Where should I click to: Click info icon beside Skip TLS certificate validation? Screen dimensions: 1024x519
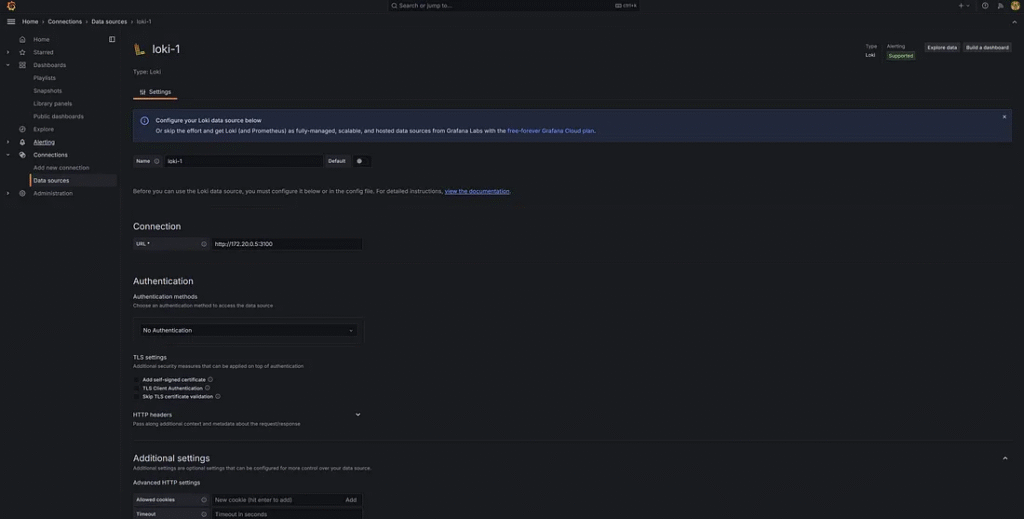pyautogui.click(x=217, y=396)
